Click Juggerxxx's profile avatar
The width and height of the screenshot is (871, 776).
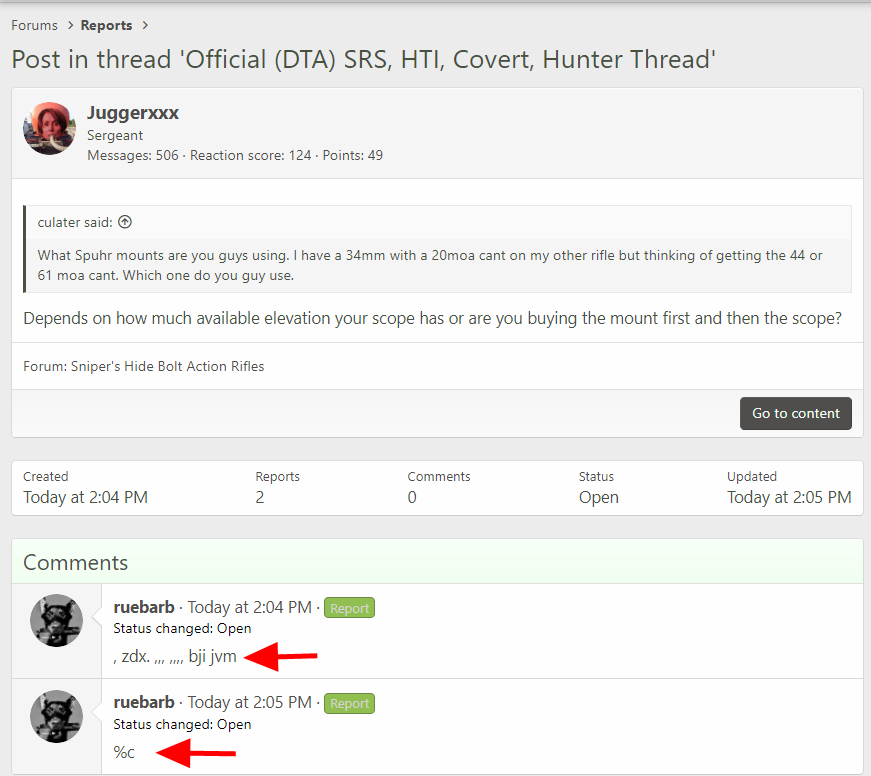(x=49, y=128)
